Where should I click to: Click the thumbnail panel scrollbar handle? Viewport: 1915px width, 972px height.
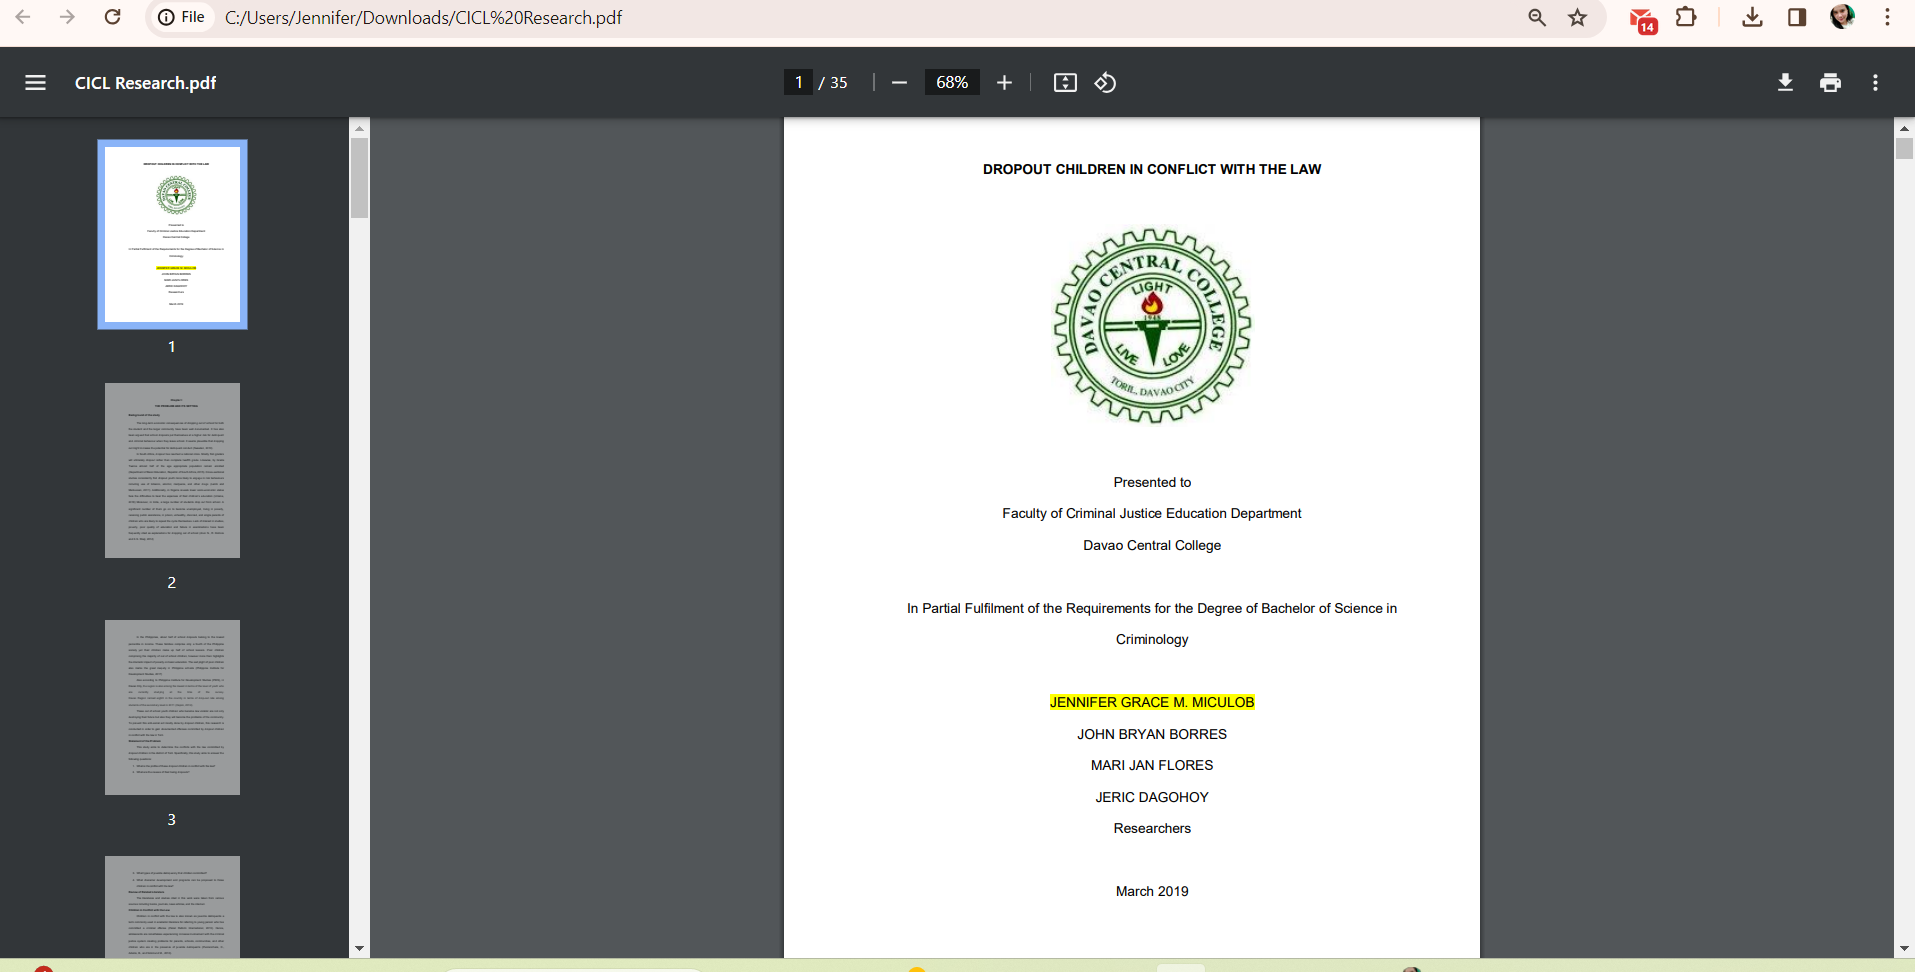point(359,178)
